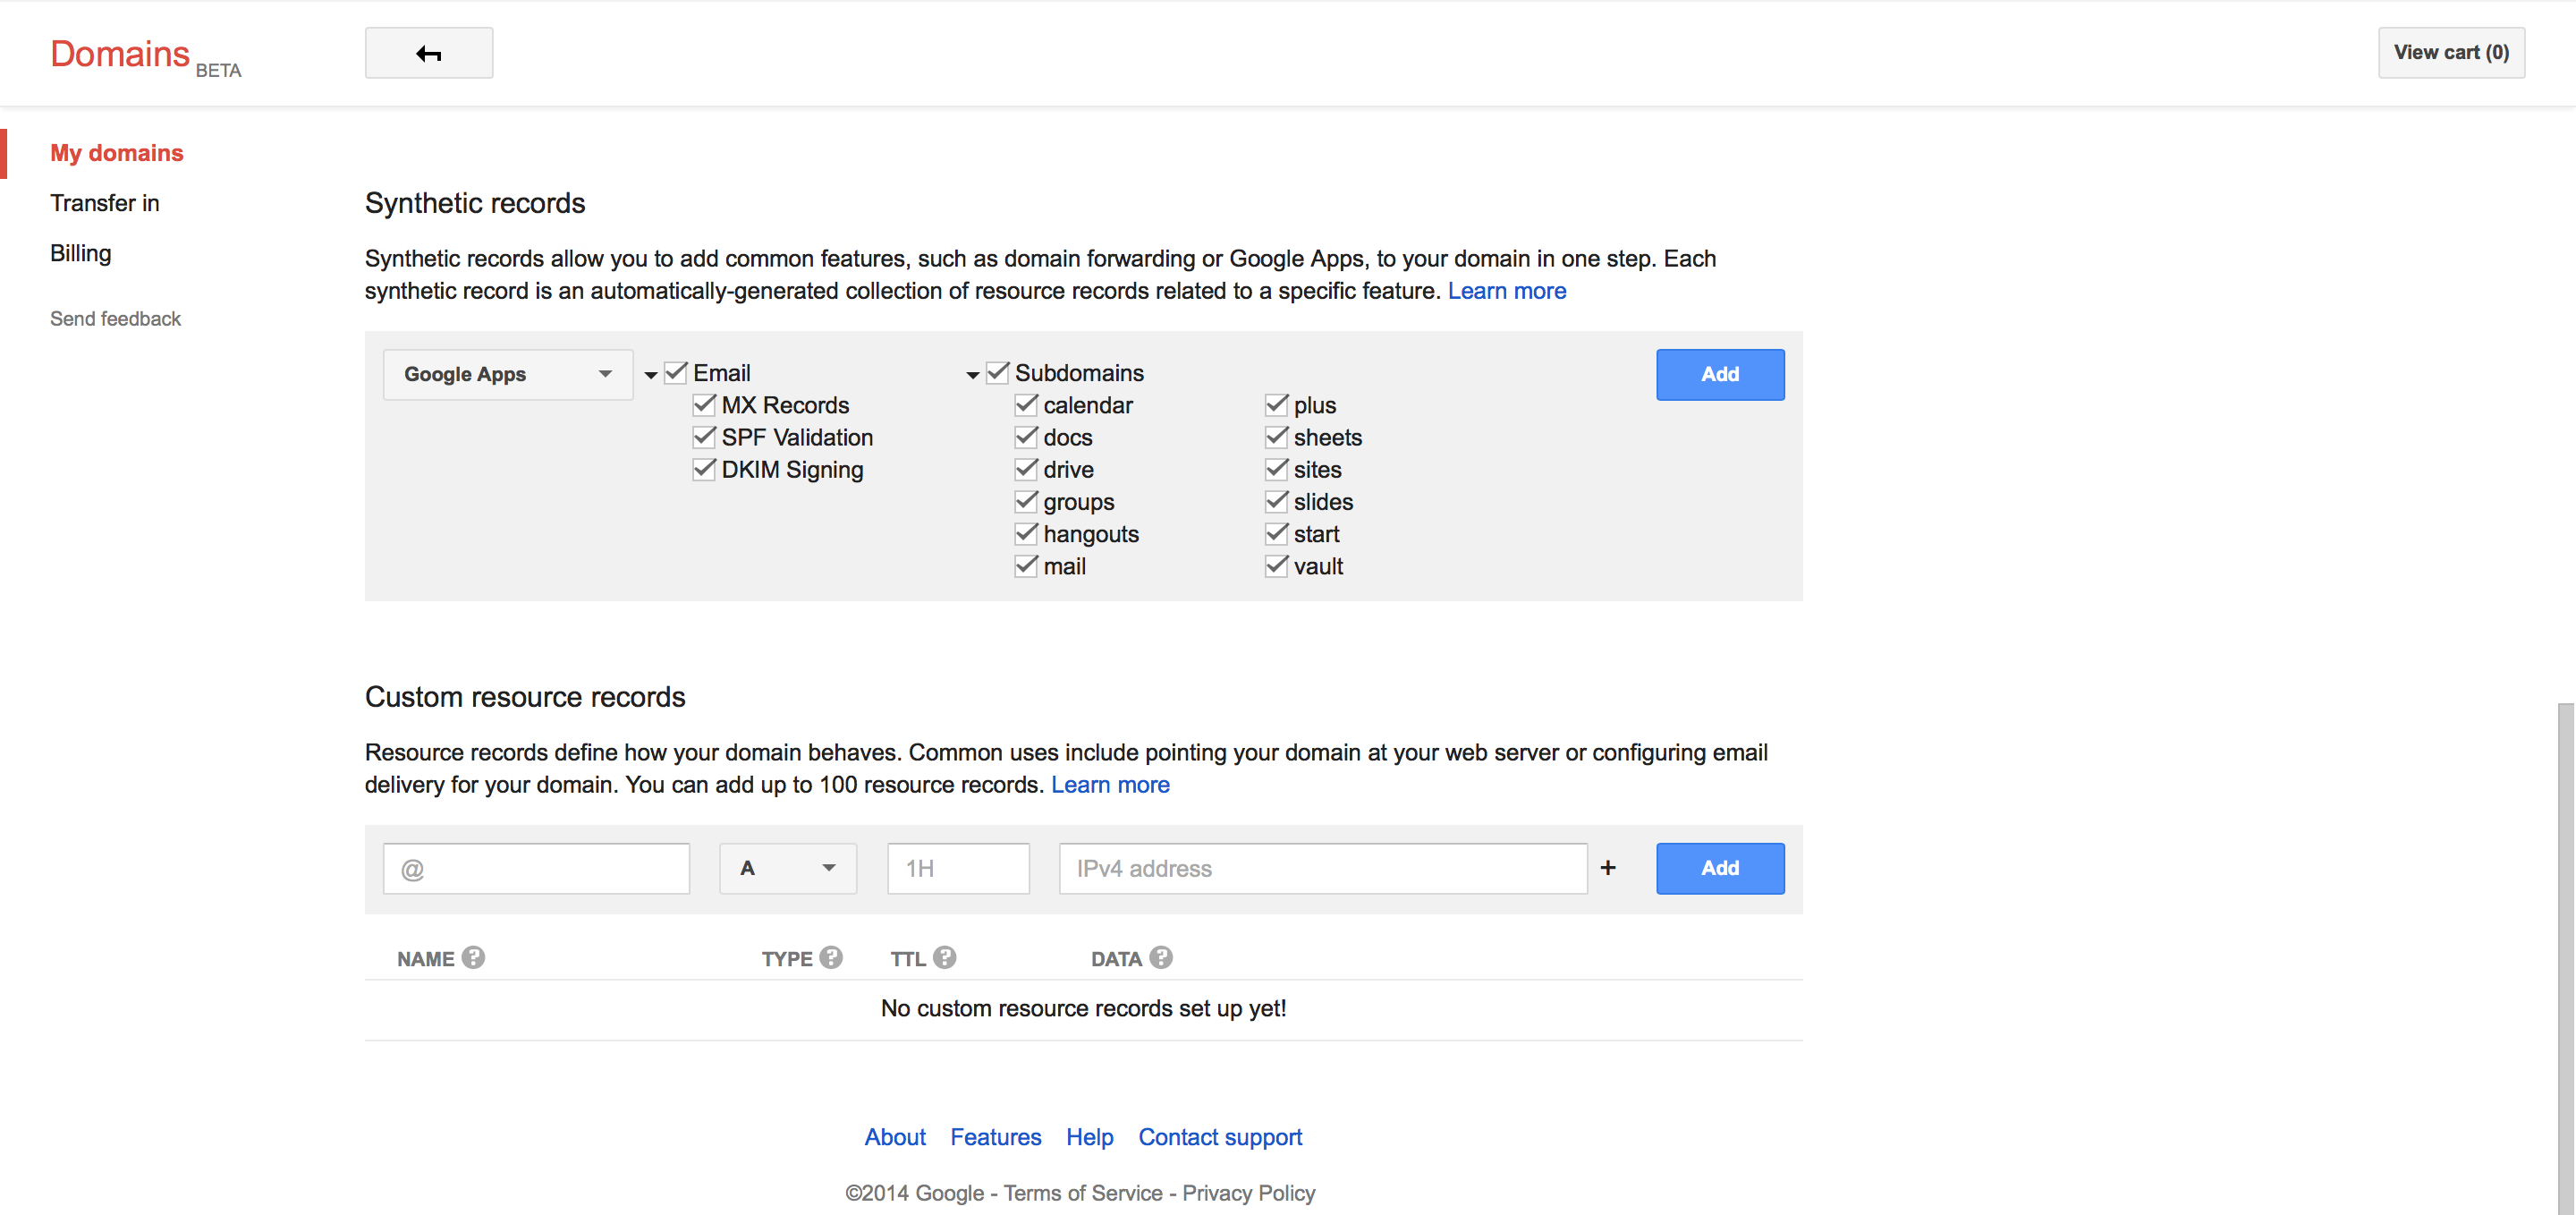The height and width of the screenshot is (1215, 2576).
Task: Uncheck the DKIM Signing checkbox
Action: point(704,469)
